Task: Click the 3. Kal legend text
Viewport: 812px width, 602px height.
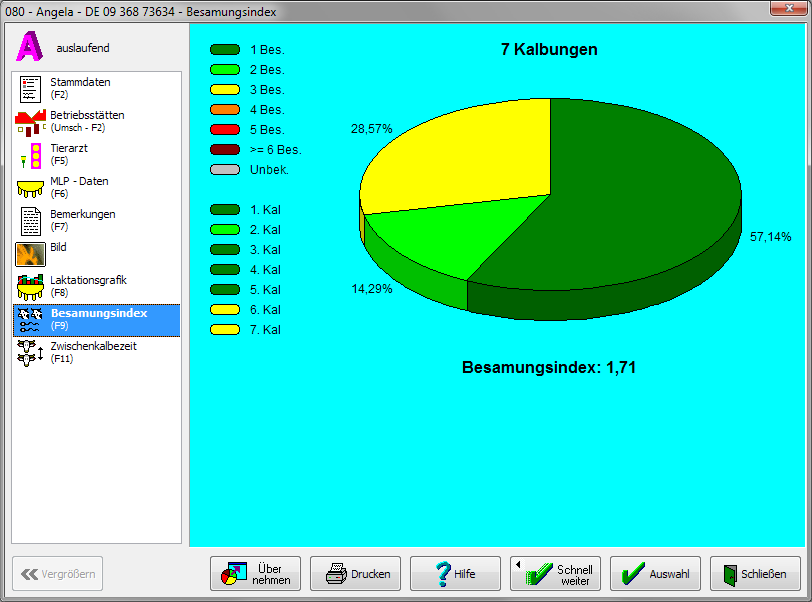Action: 265,250
